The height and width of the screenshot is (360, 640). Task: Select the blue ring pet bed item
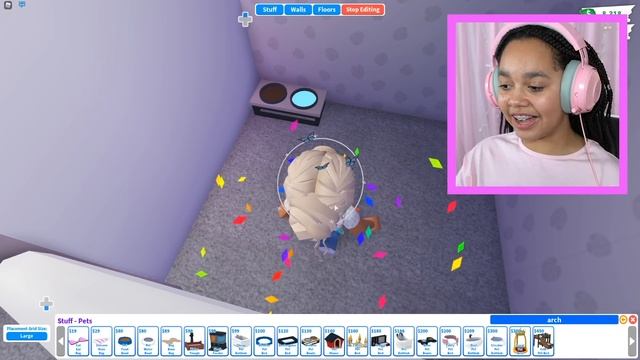(x=264, y=341)
